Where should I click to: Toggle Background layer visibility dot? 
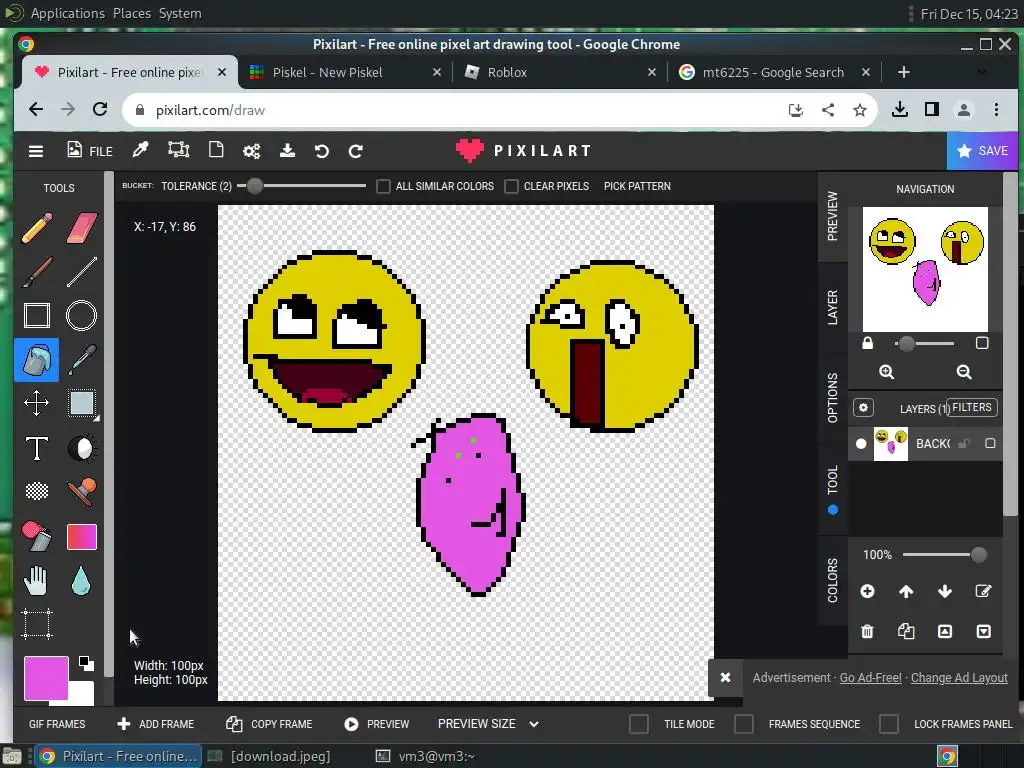(x=861, y=444)
